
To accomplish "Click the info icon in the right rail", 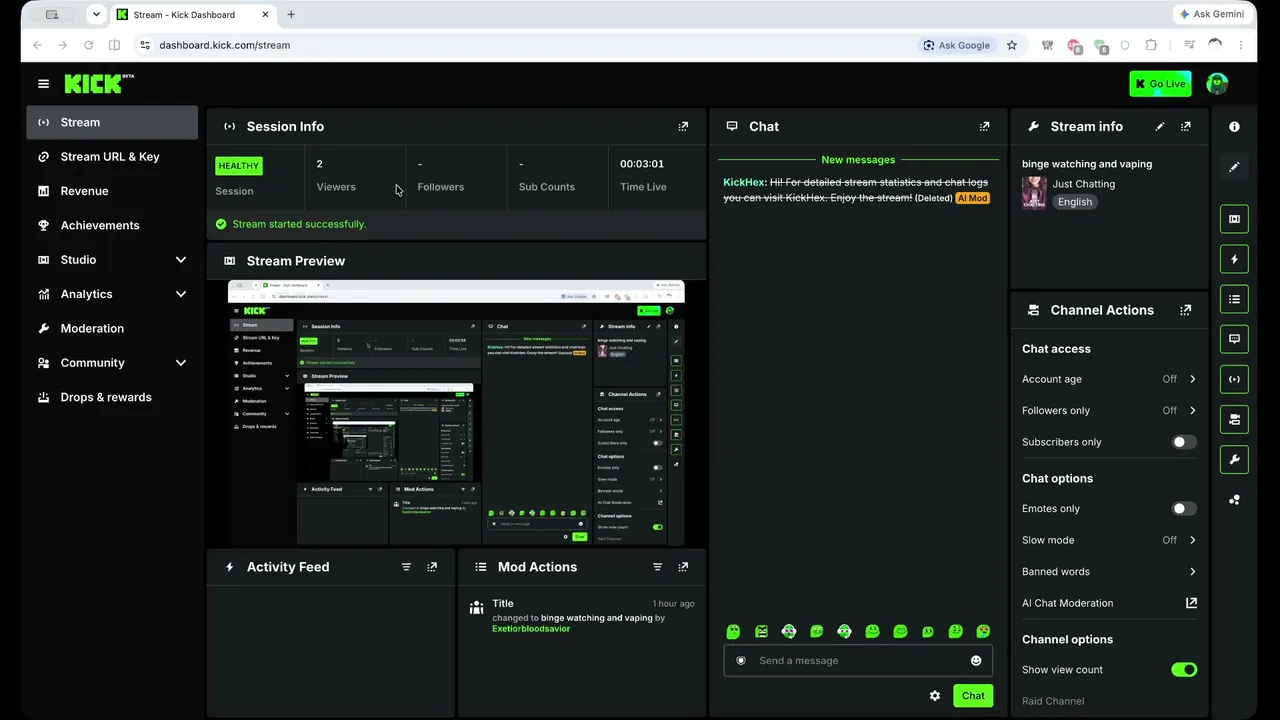I will click(1234, 127).
